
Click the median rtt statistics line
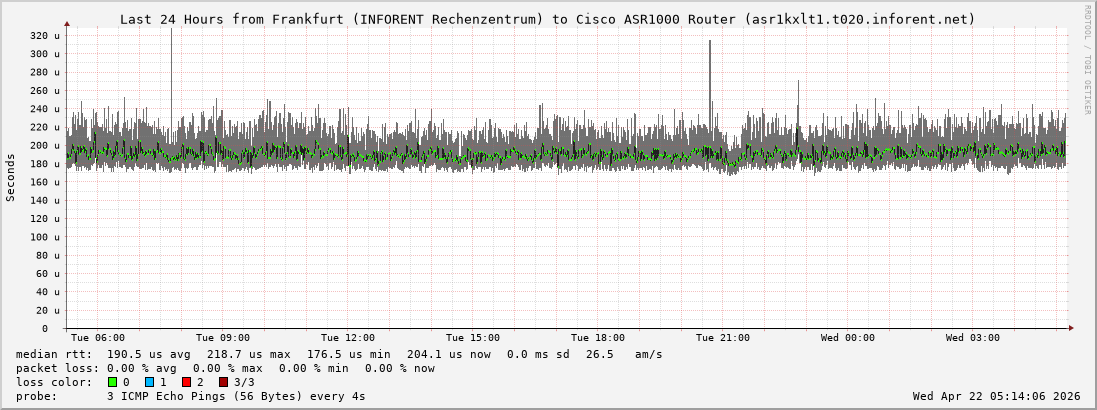point(339,354)
